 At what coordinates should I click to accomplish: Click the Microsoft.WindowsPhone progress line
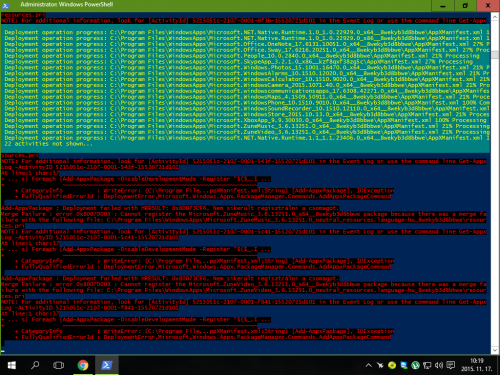pyautogui.click(x=247, y=103)
